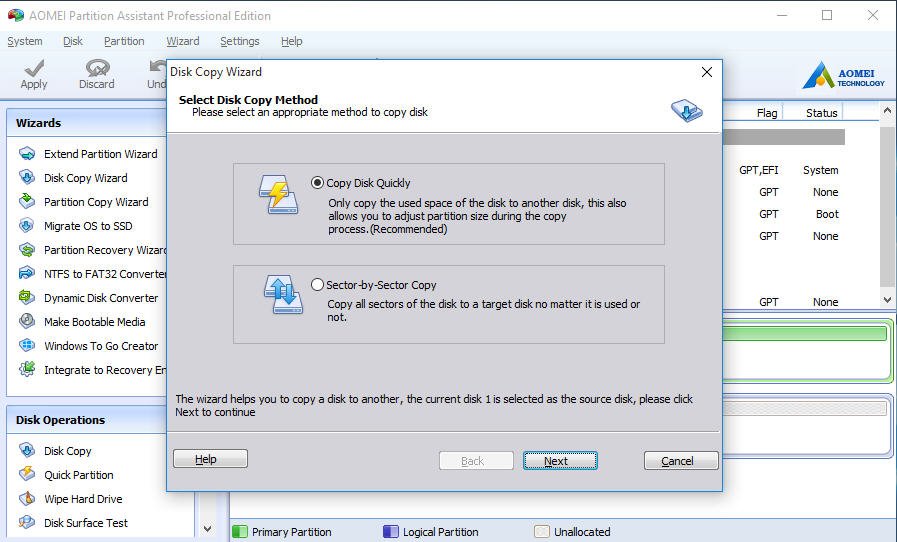The image size is (897, 542).
Task: Select the Sector-by-Sector Copy radio button
Action: (x=317, y=284)
